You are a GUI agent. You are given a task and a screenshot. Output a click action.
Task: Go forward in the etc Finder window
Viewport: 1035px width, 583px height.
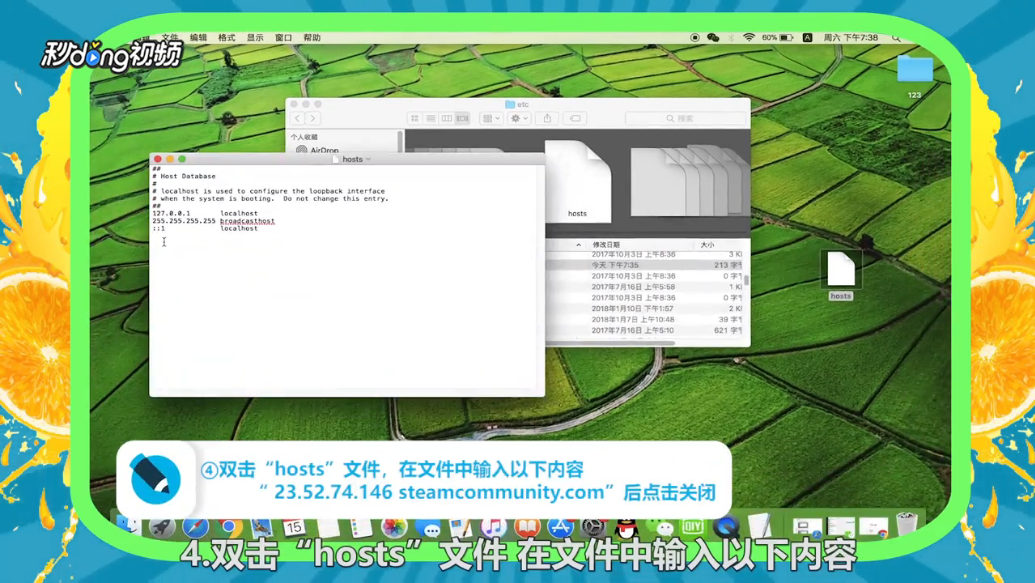(313, 118)
